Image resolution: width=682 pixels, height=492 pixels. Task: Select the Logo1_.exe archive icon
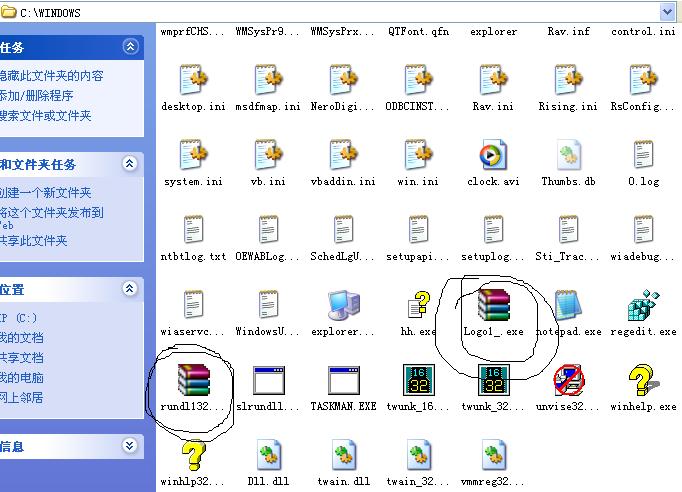coord(493,304)
